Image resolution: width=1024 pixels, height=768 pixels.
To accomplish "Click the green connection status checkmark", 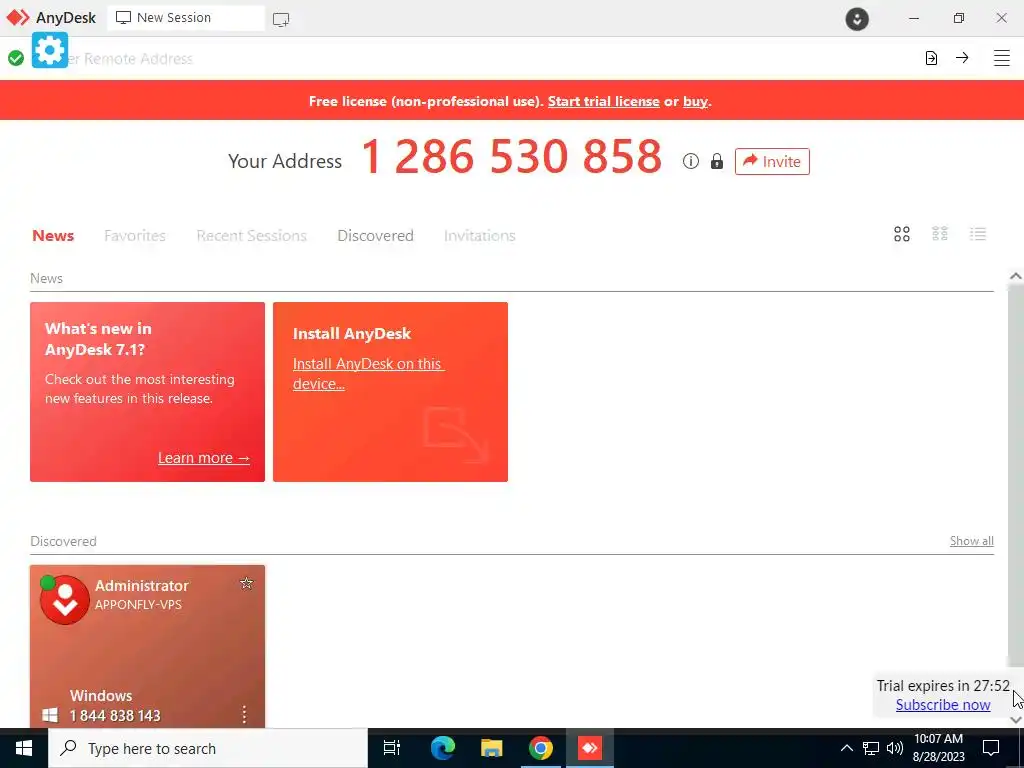I will click(16, 59).
